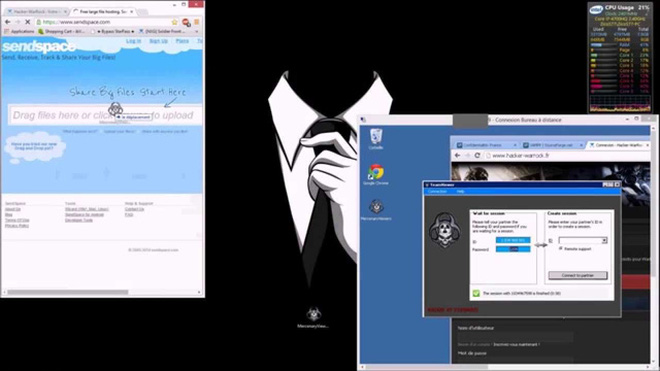This screenshot has height=371, width=660.
Task: Open Chrome menu in sendspace browser window
Action: pyautogui.click(x=196, y=22)
